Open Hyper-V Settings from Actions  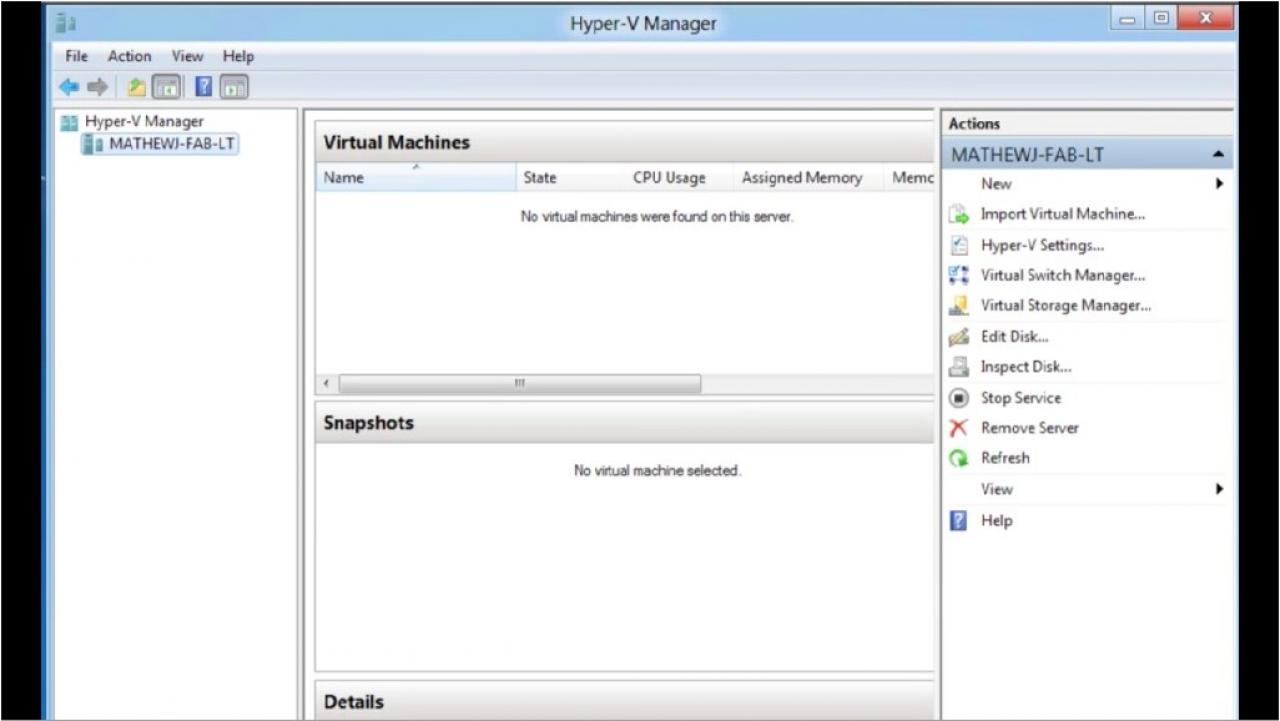(1042, 245)
